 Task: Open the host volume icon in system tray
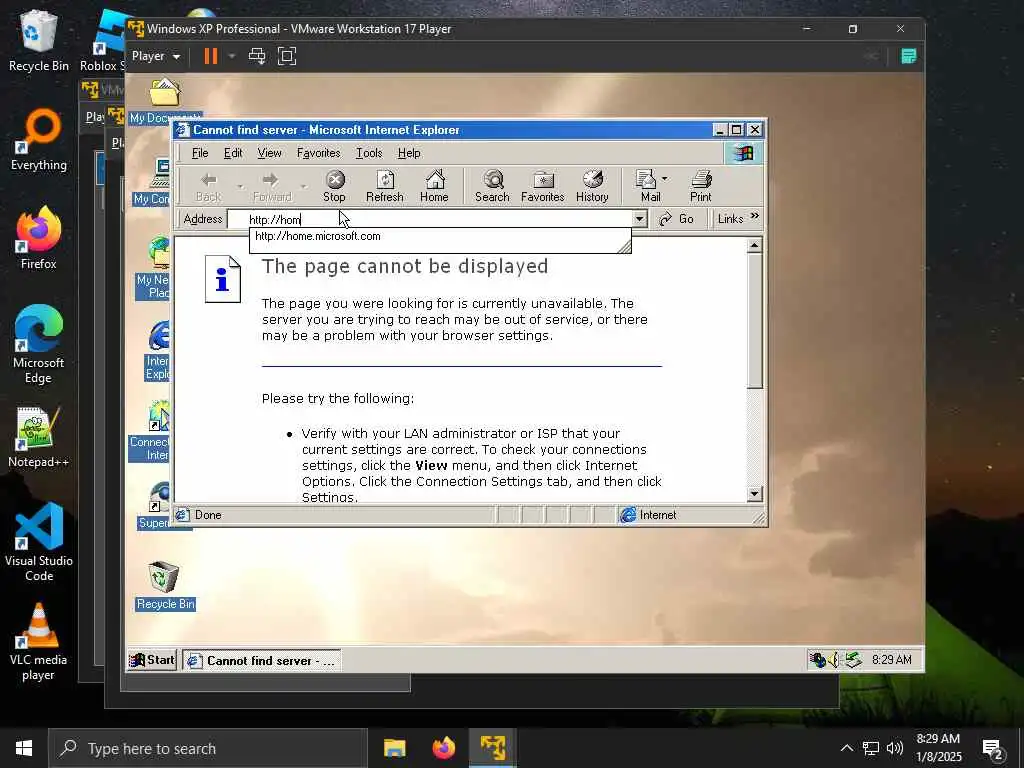tap(895, 748)
